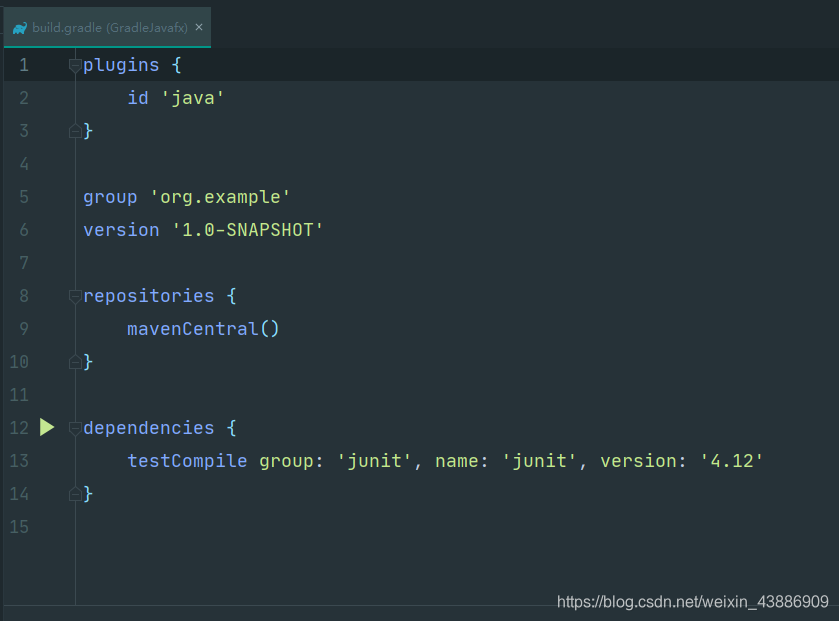Click the first 'junit' string after group:

click(374, 461)
